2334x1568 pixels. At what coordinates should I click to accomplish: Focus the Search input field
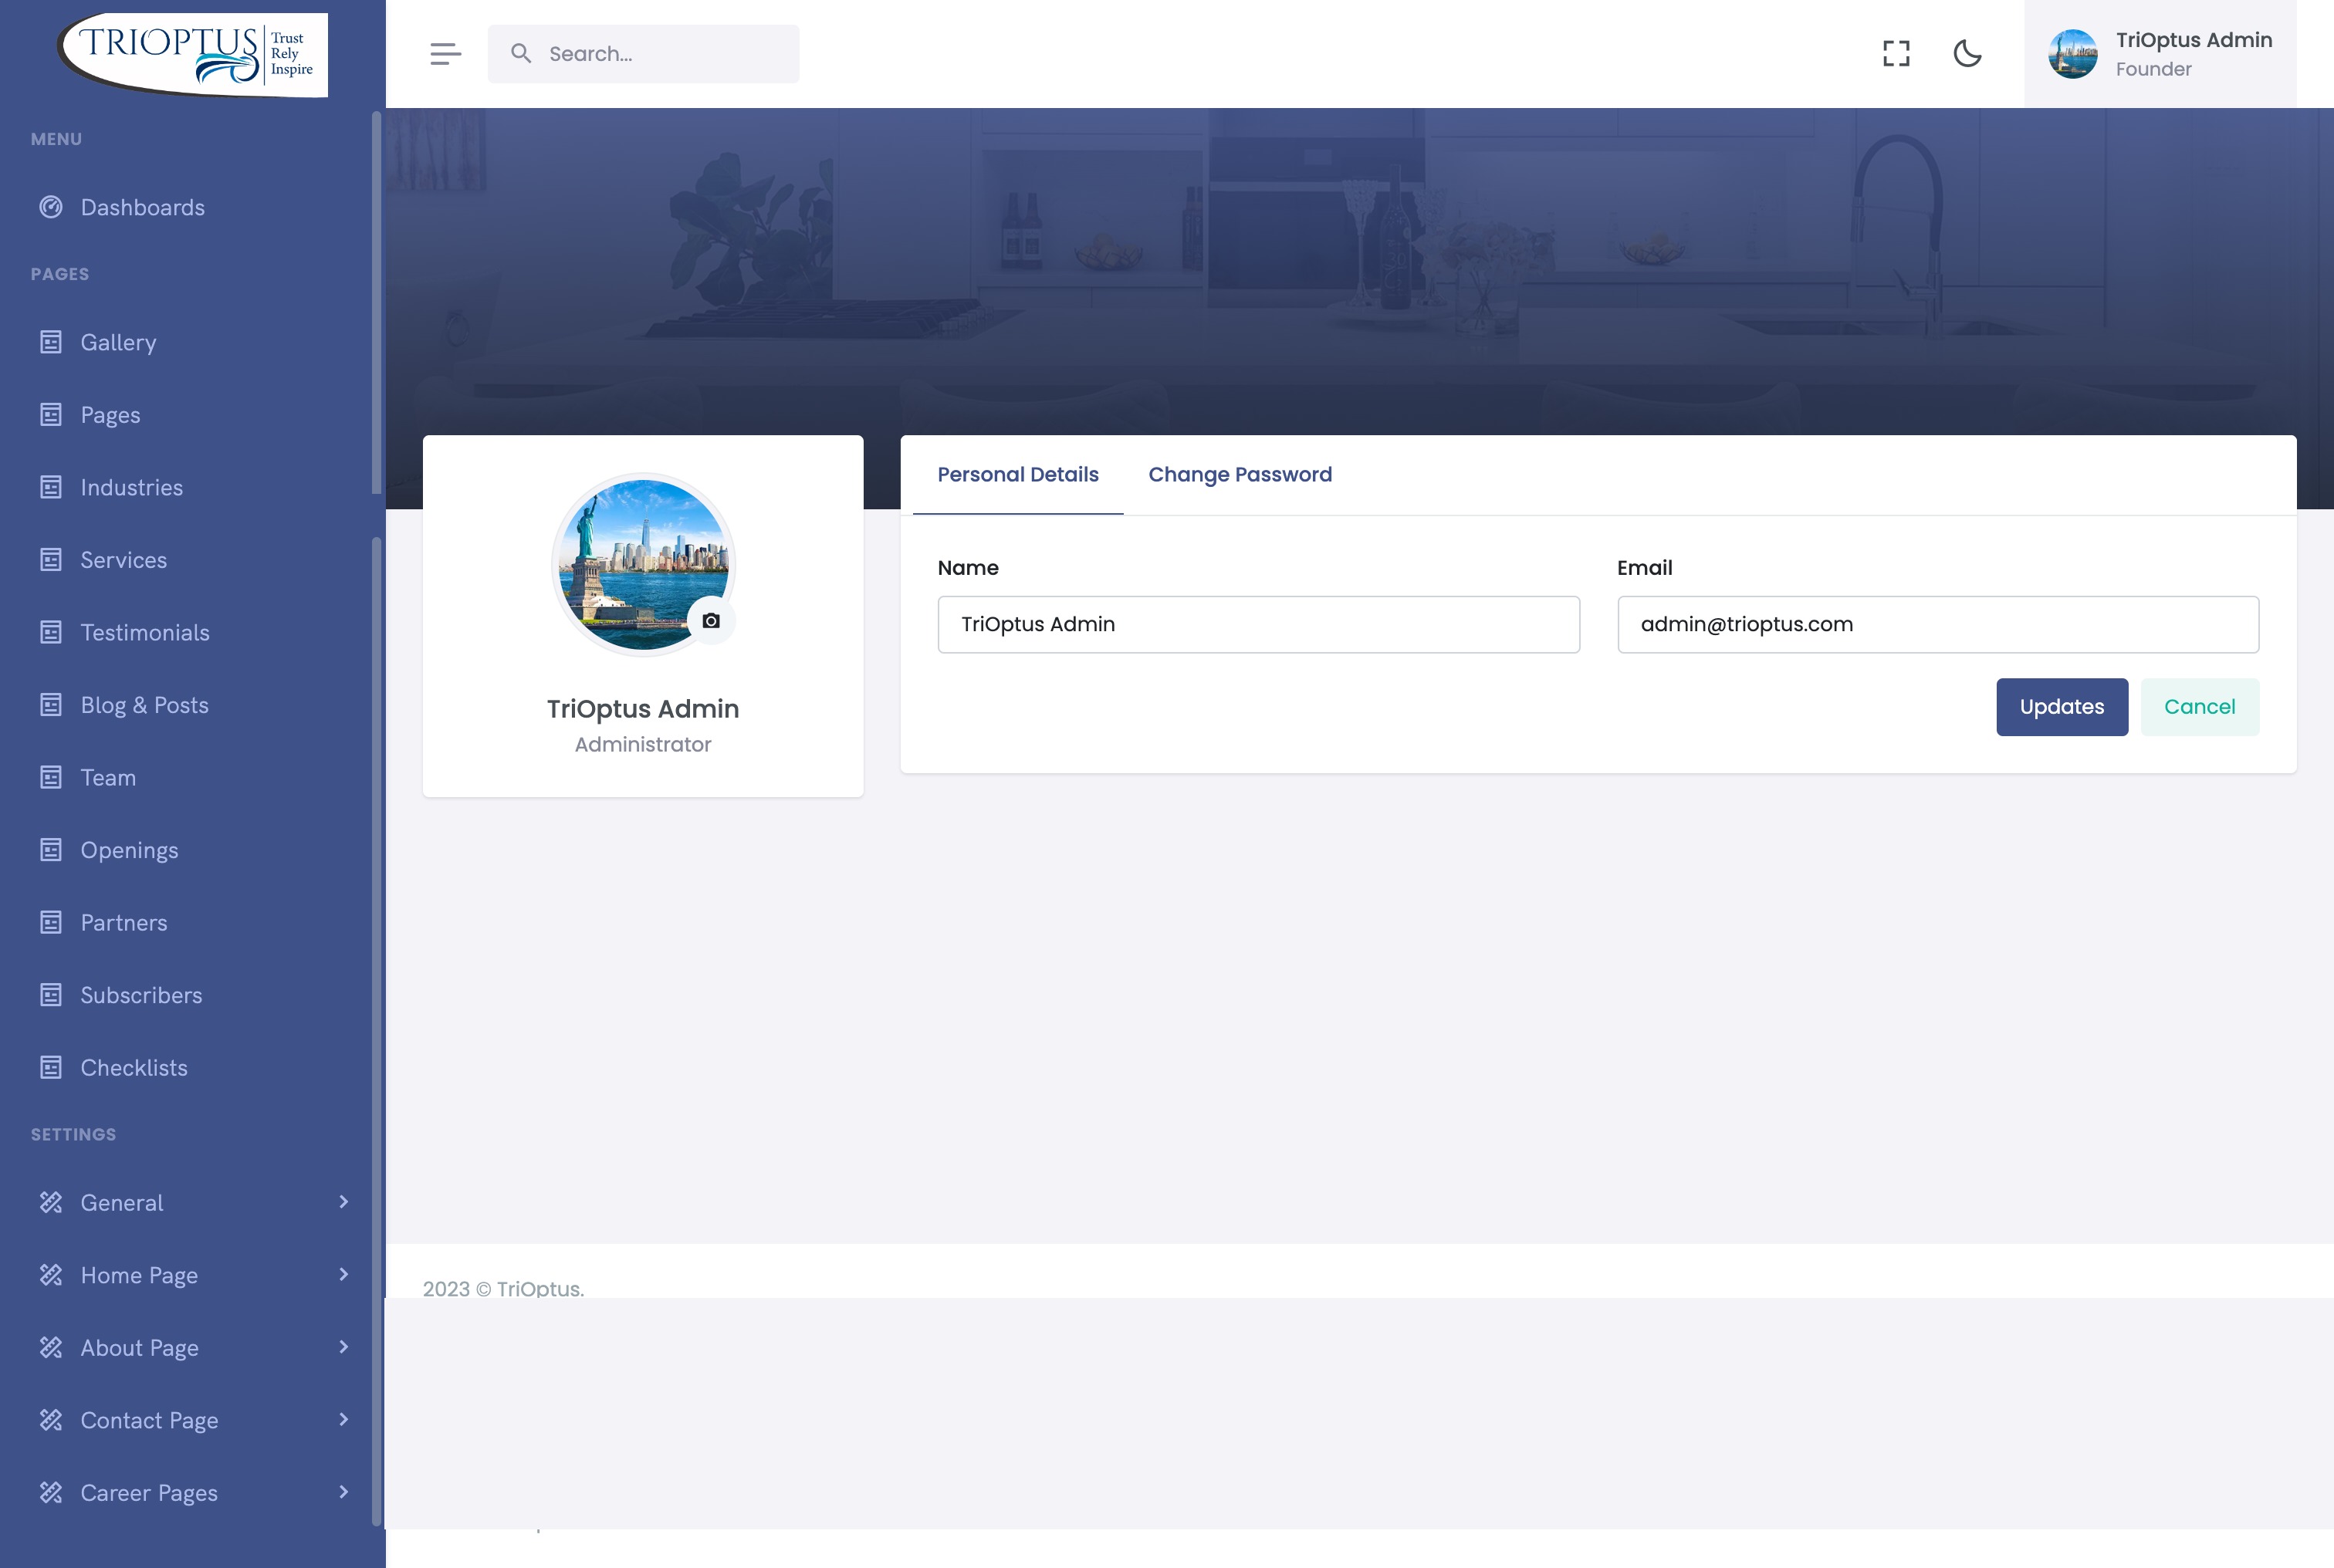click(644, 54)
